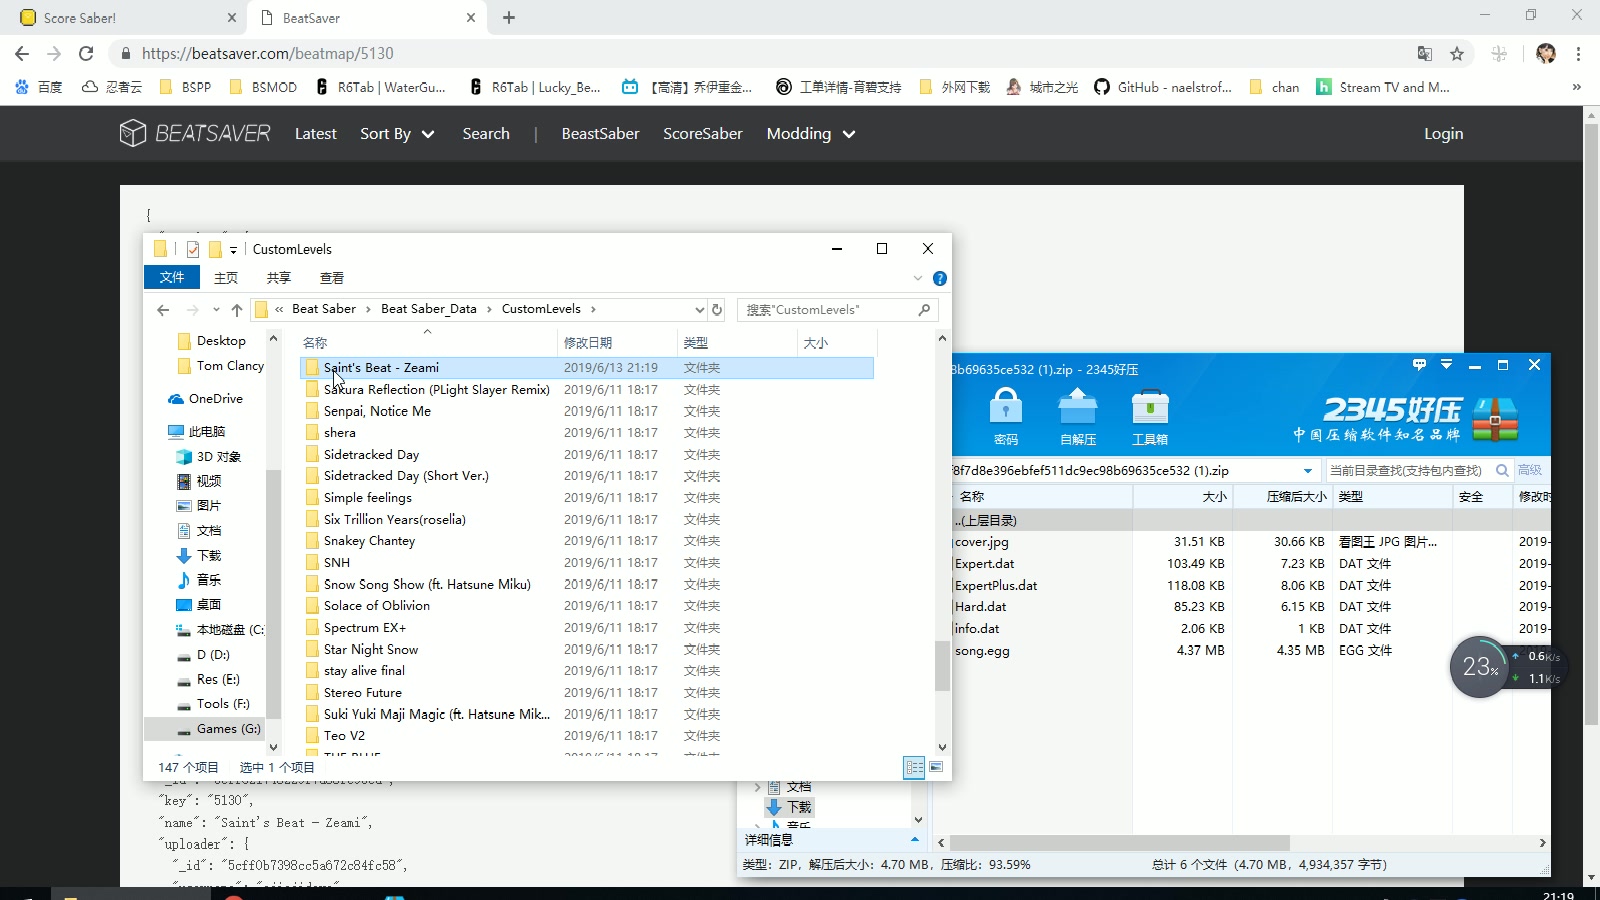Click the 2345好压 horizontal scrollbar thumb

1119,843
